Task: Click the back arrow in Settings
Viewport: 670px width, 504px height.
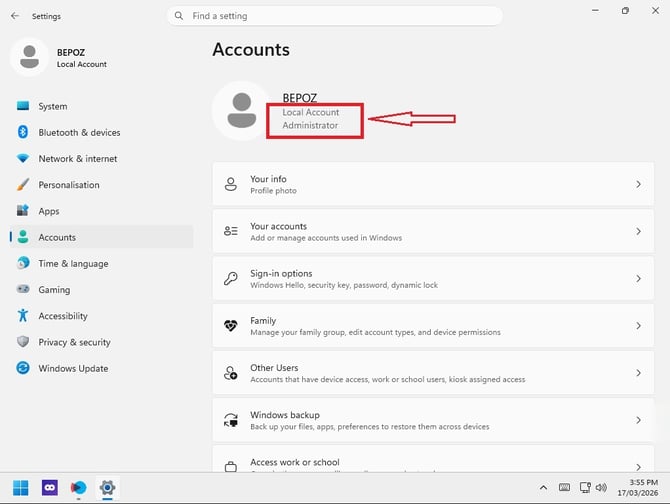Action: (15, 16)
